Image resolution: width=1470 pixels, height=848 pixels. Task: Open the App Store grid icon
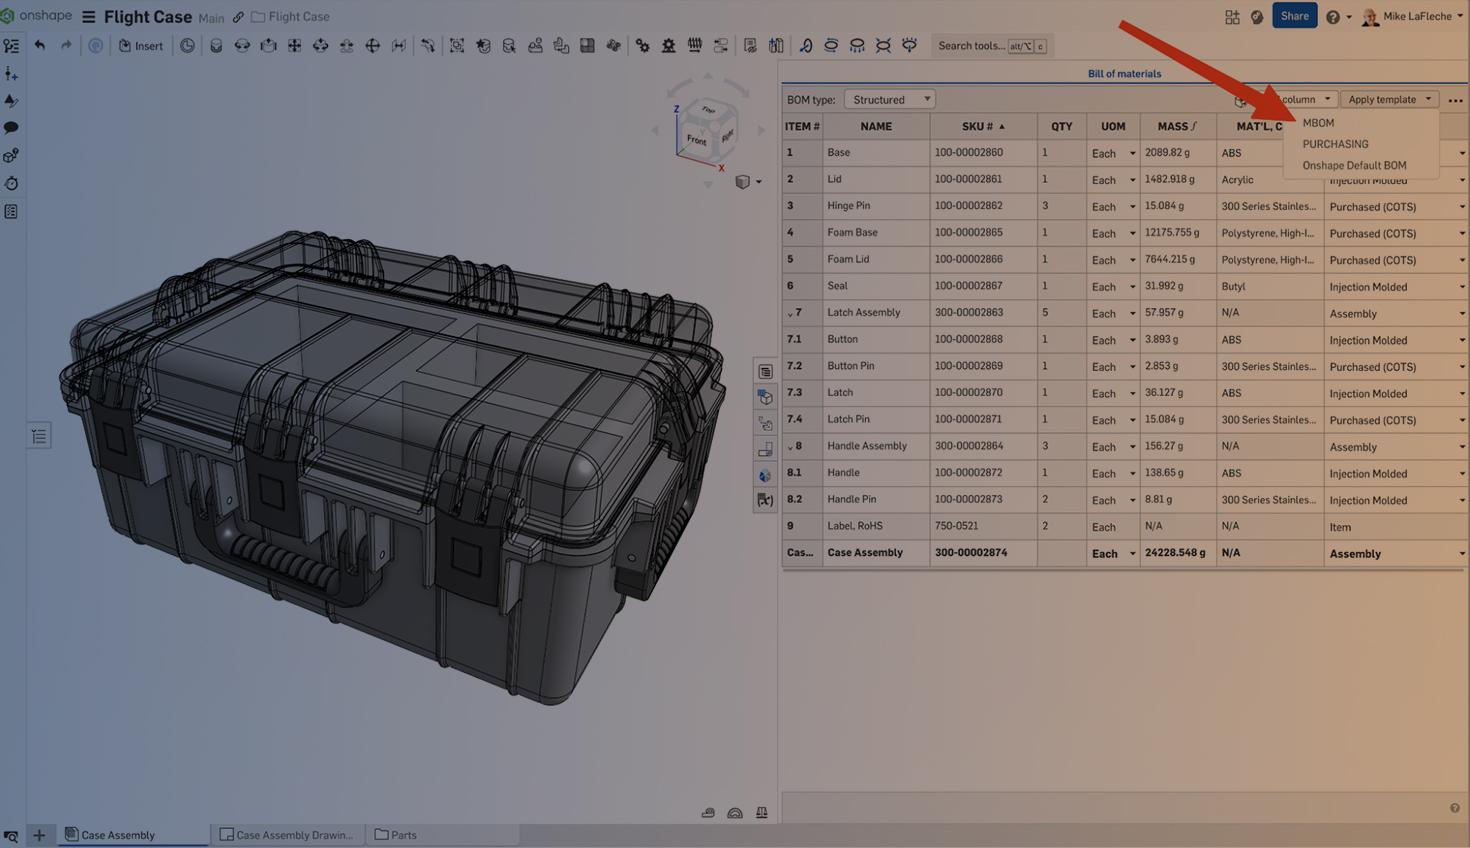1231,17
